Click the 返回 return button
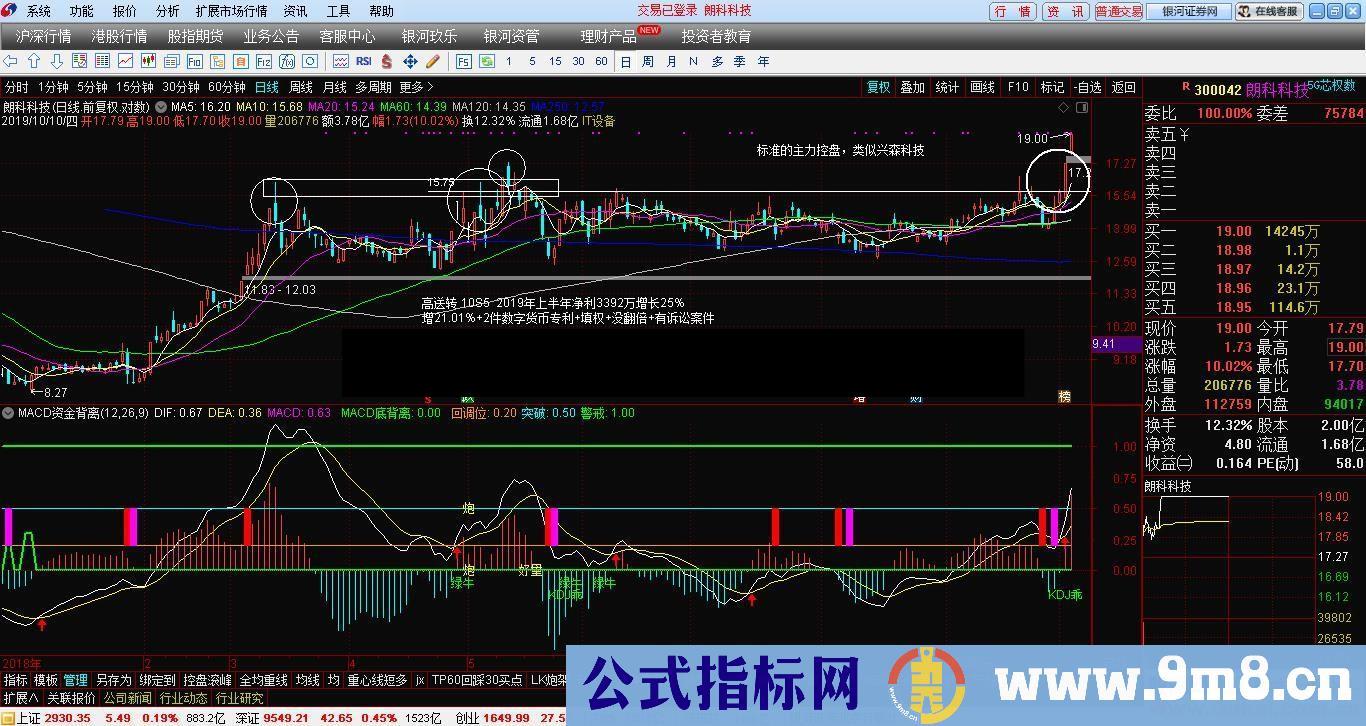Viewport: 1366px width, 726px height. (1124, 87)
